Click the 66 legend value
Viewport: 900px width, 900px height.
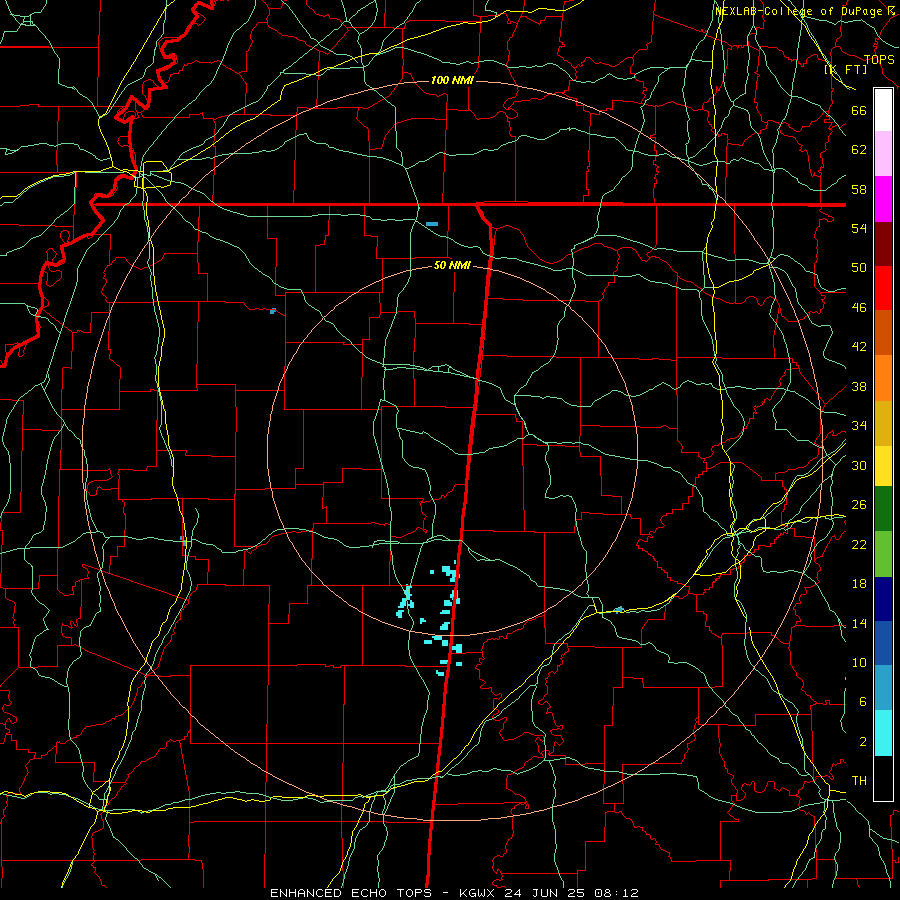(859, 110)
